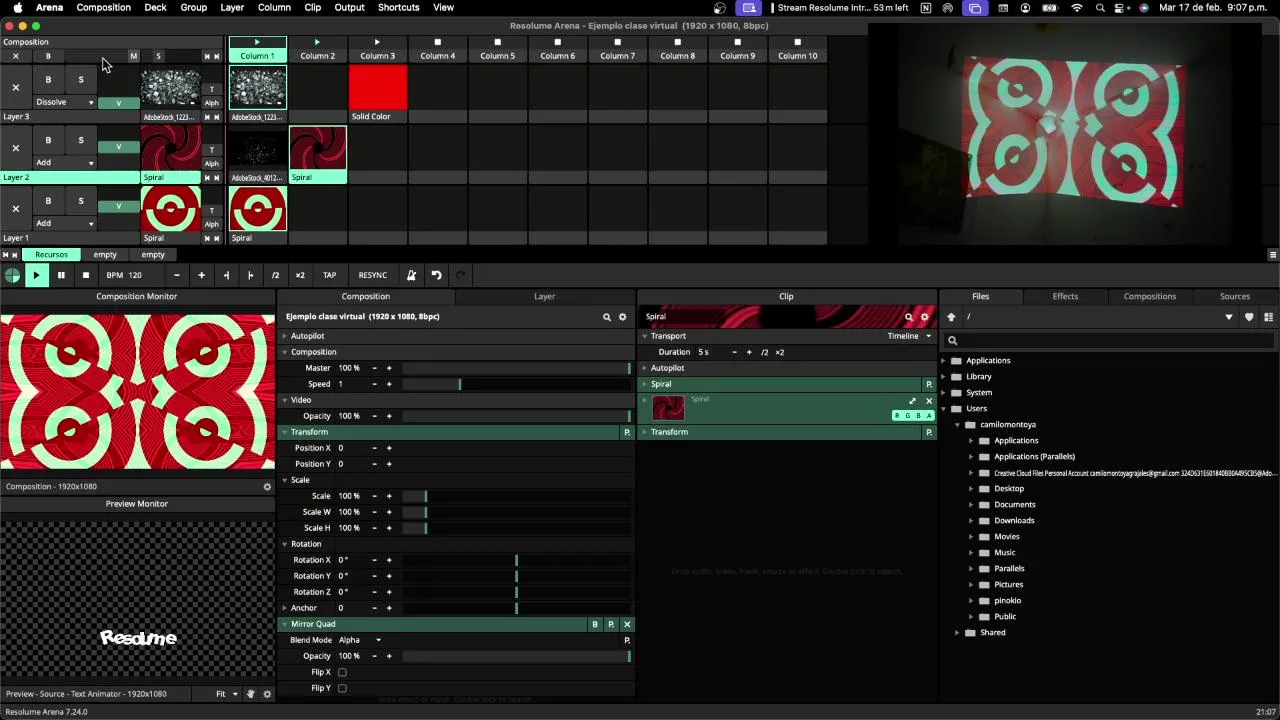This screenshot has width=1280, height=720.
Task: Open Layer 3 Dissolve blend mode dropdown
Action: tap(65, 102)
